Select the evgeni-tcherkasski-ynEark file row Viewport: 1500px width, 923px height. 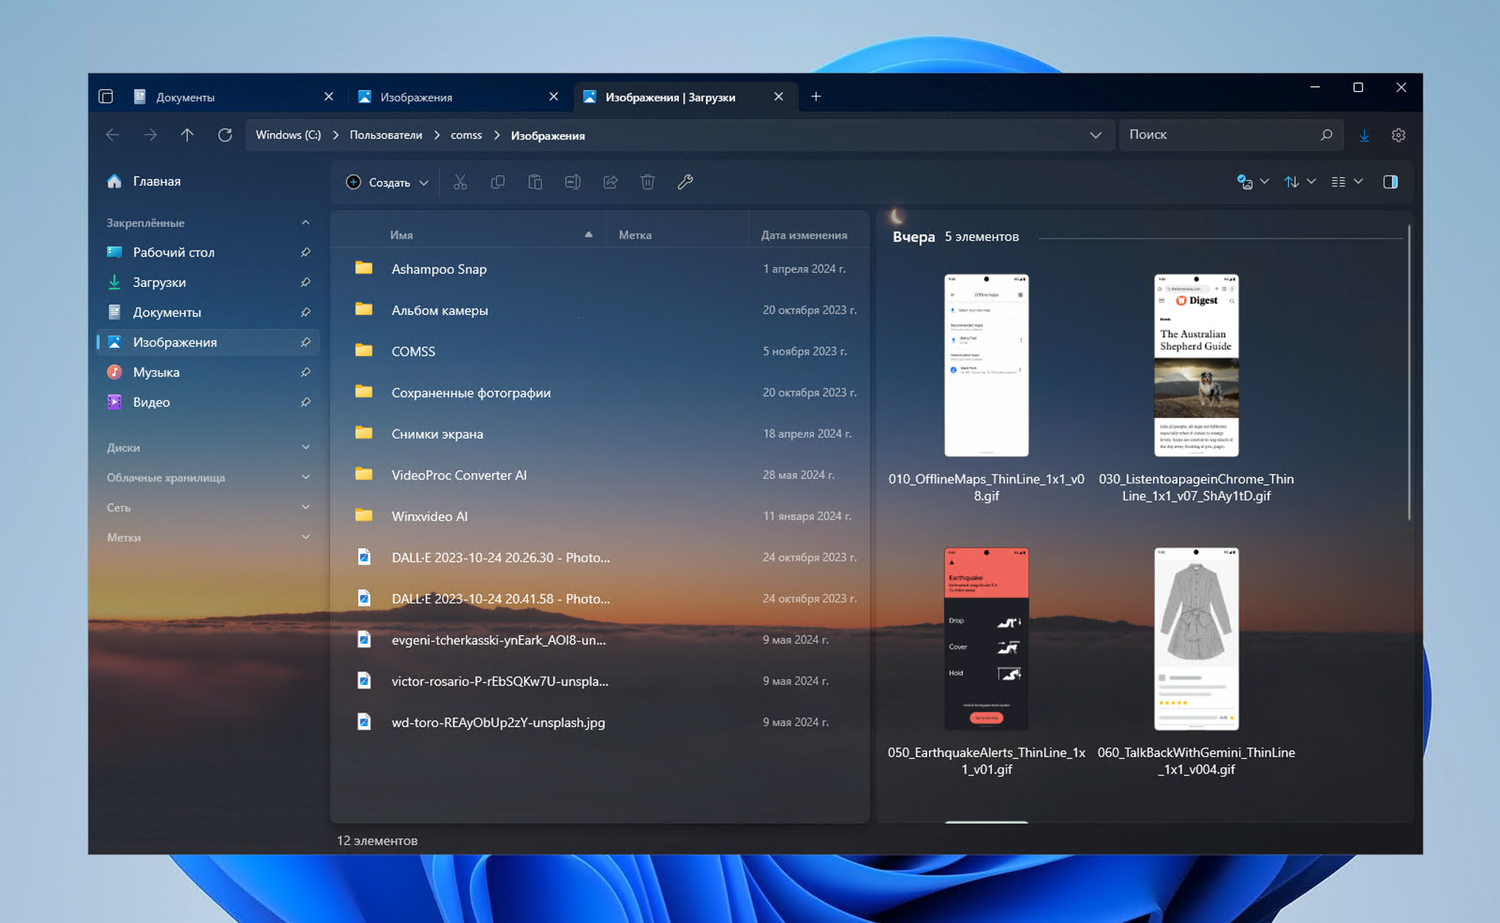coord(600,640)
